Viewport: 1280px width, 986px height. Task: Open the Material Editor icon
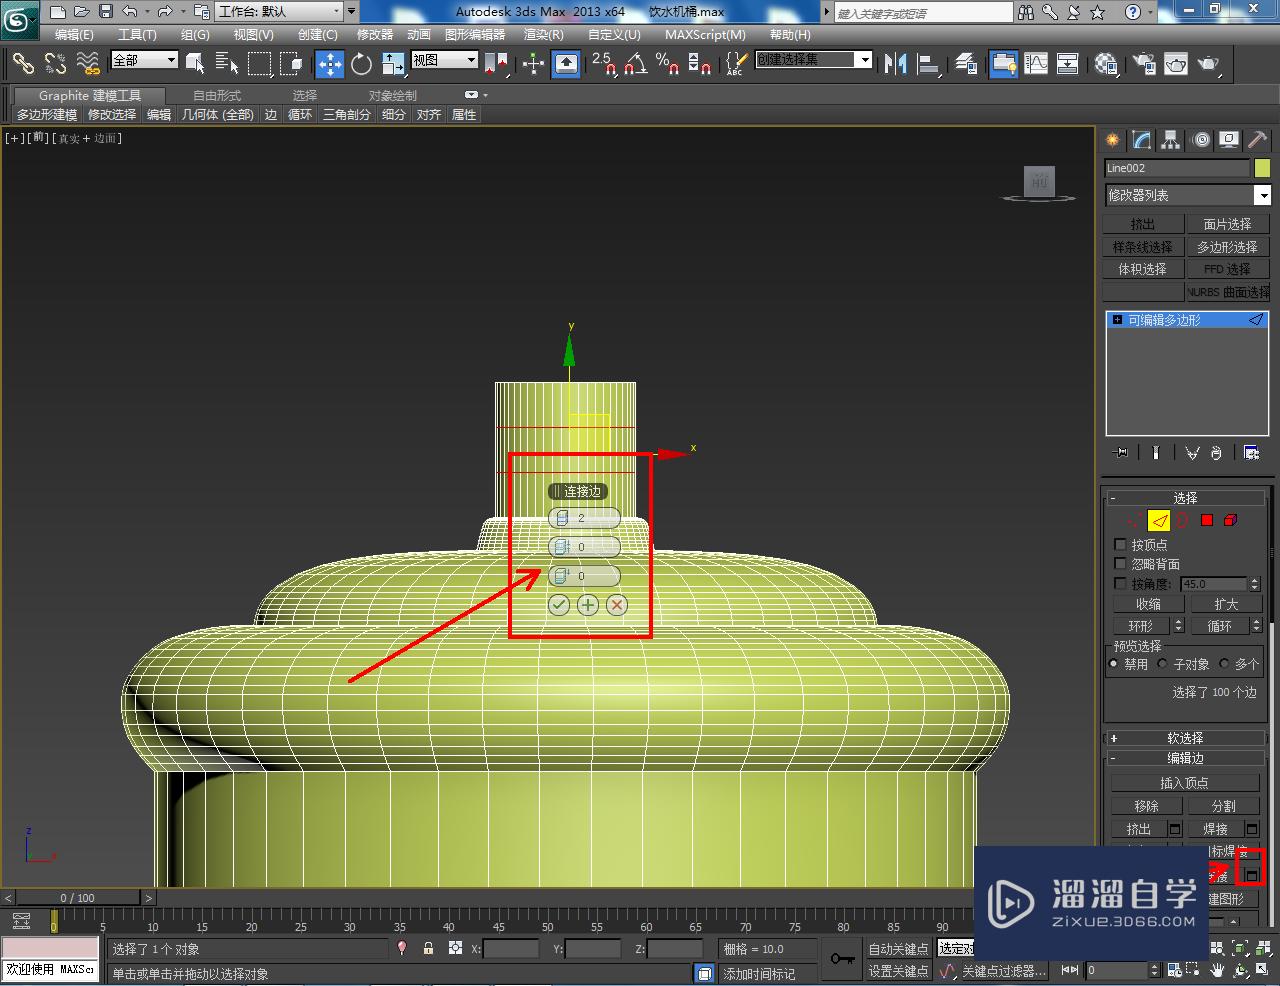point(1106,63)
